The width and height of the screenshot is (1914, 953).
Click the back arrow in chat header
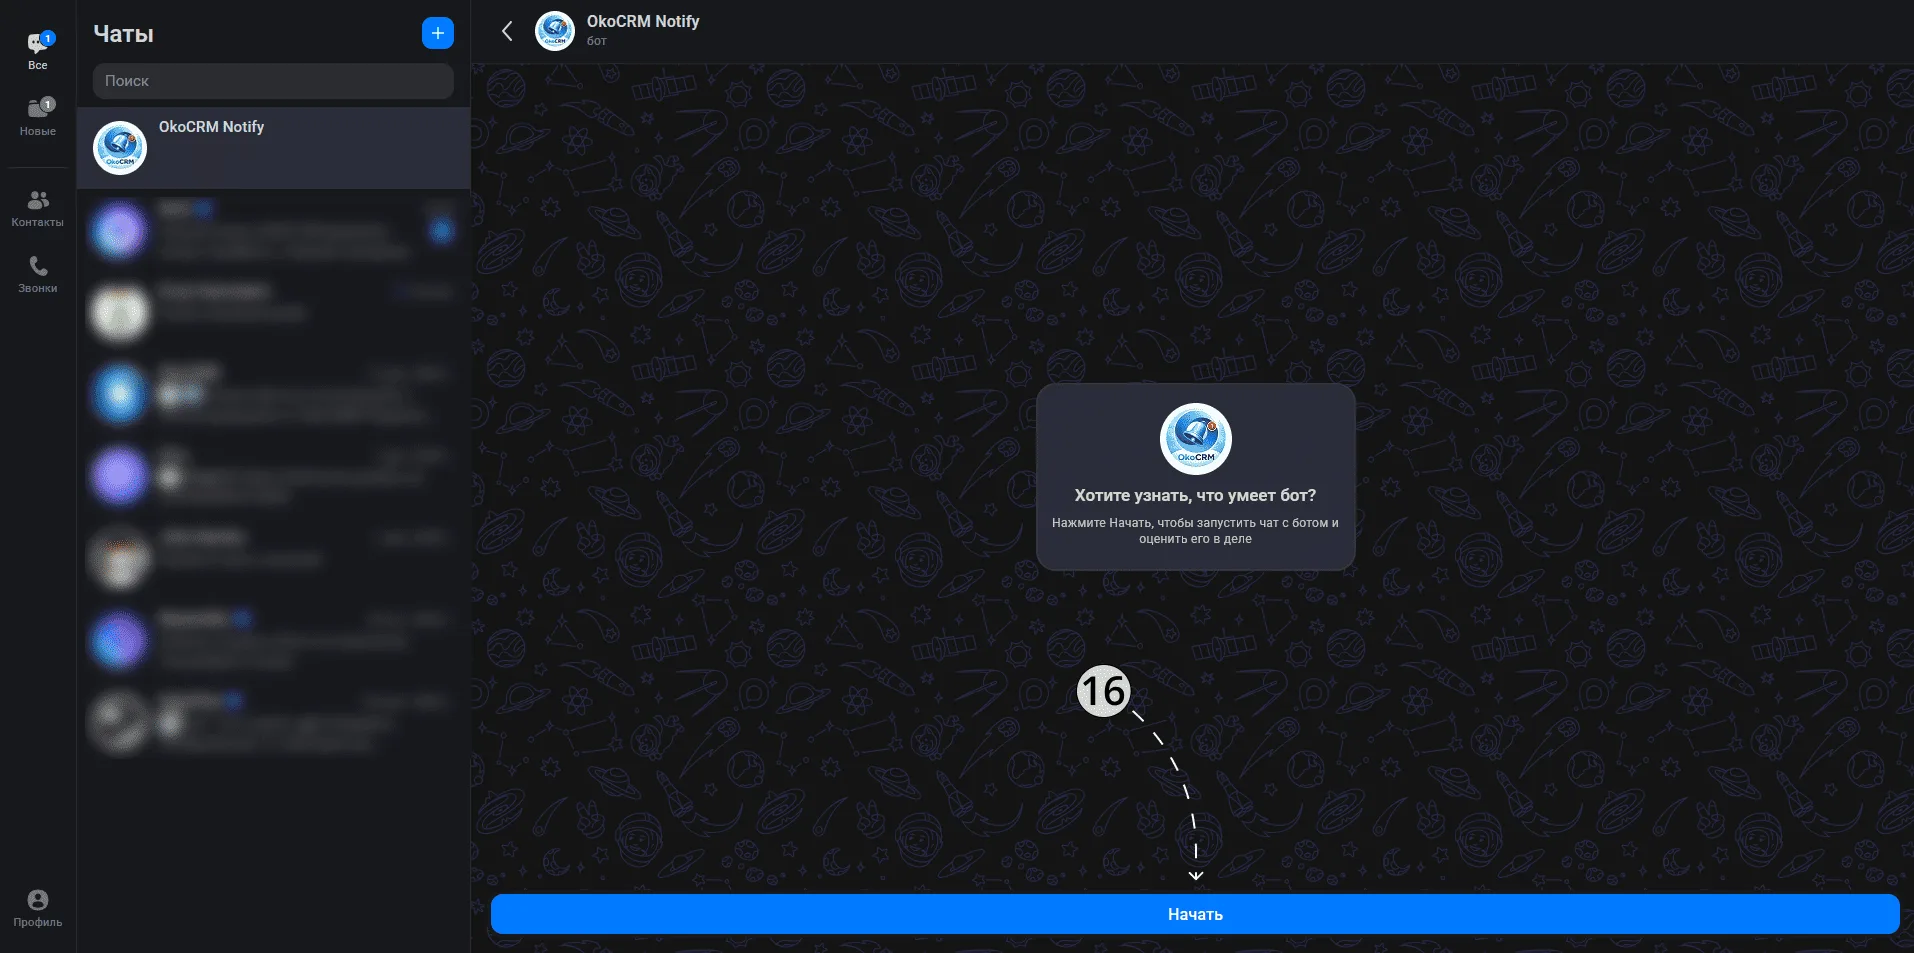[507, 31]
